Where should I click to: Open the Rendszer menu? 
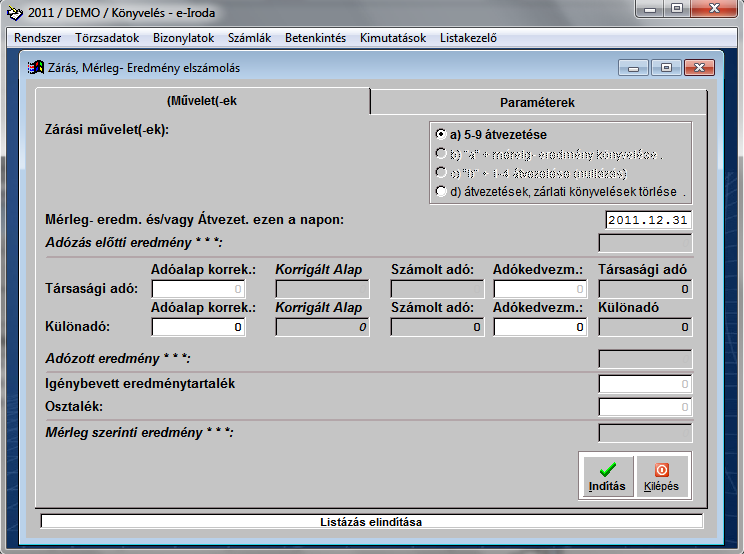[x=38, y=38]
